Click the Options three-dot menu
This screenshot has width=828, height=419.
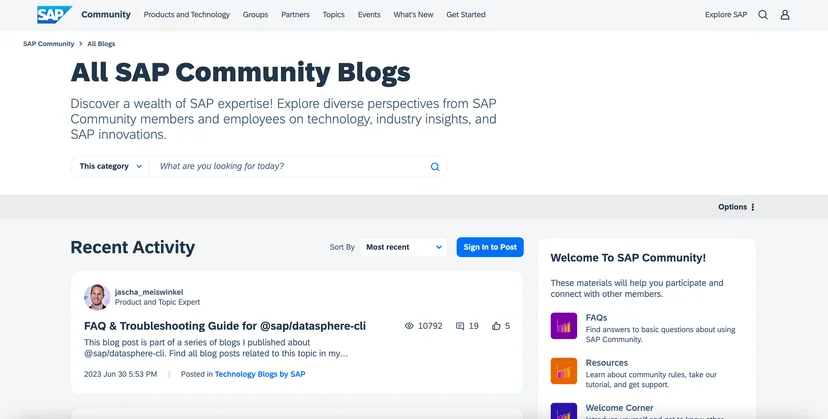(752, 207)
